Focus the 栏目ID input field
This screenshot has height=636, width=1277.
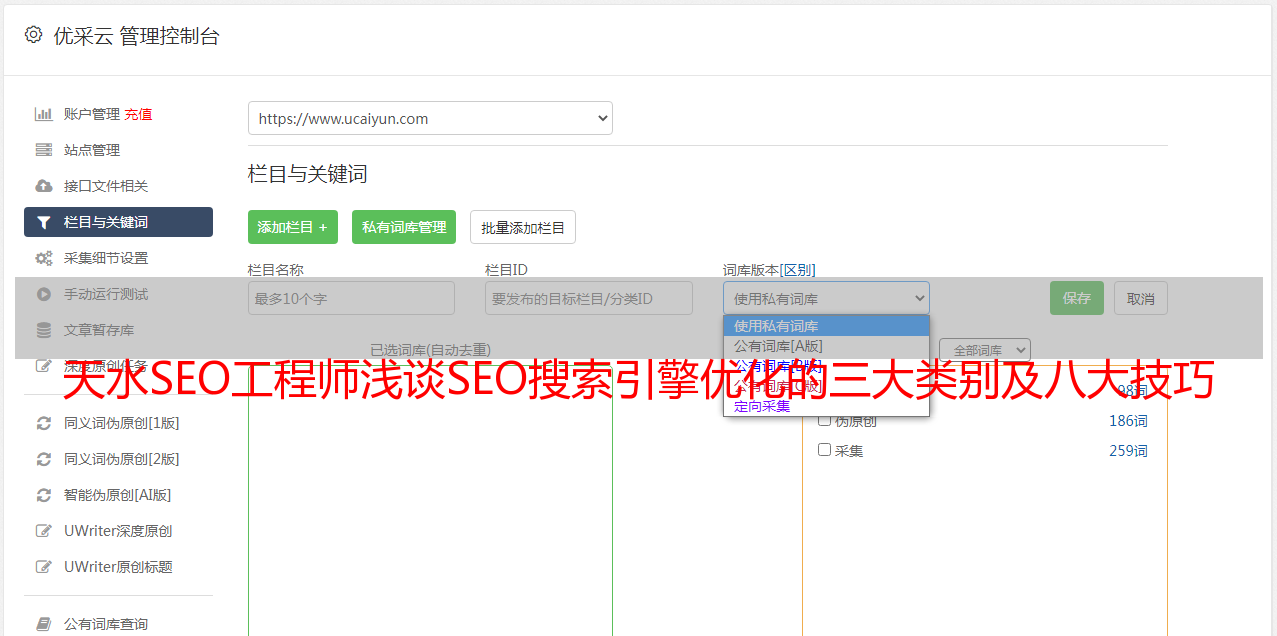tap(589, 298)
